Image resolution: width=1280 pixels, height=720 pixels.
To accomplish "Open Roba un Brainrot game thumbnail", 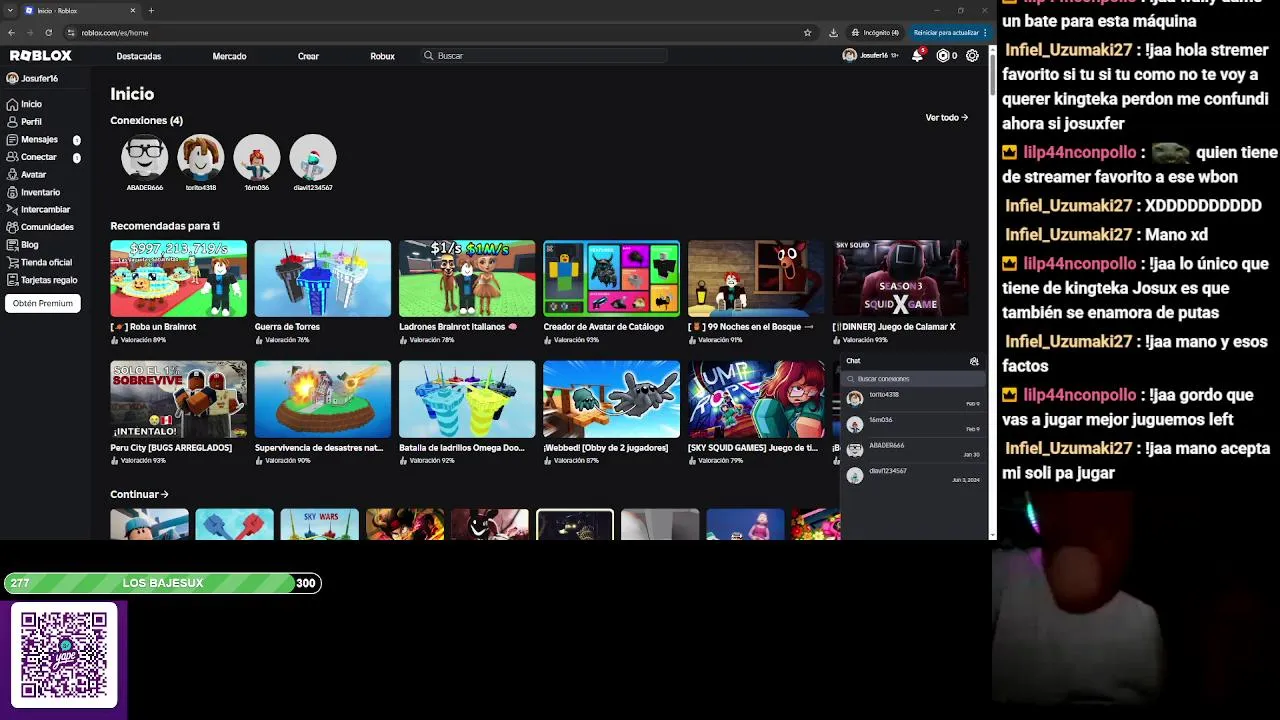I will pyautogui.click(x=178, y=278).
